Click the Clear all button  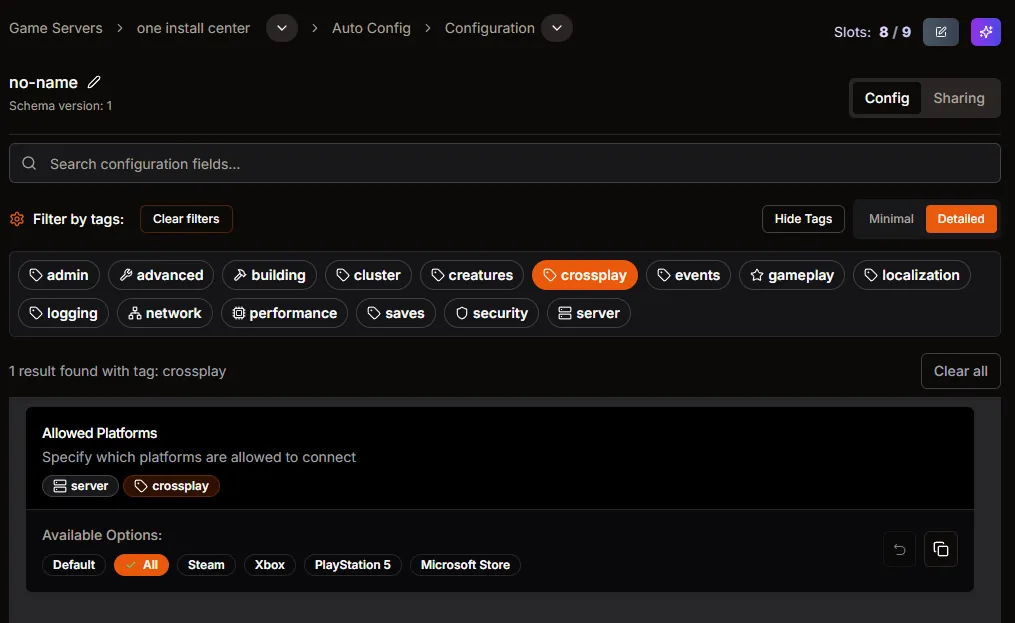[959, 370]
